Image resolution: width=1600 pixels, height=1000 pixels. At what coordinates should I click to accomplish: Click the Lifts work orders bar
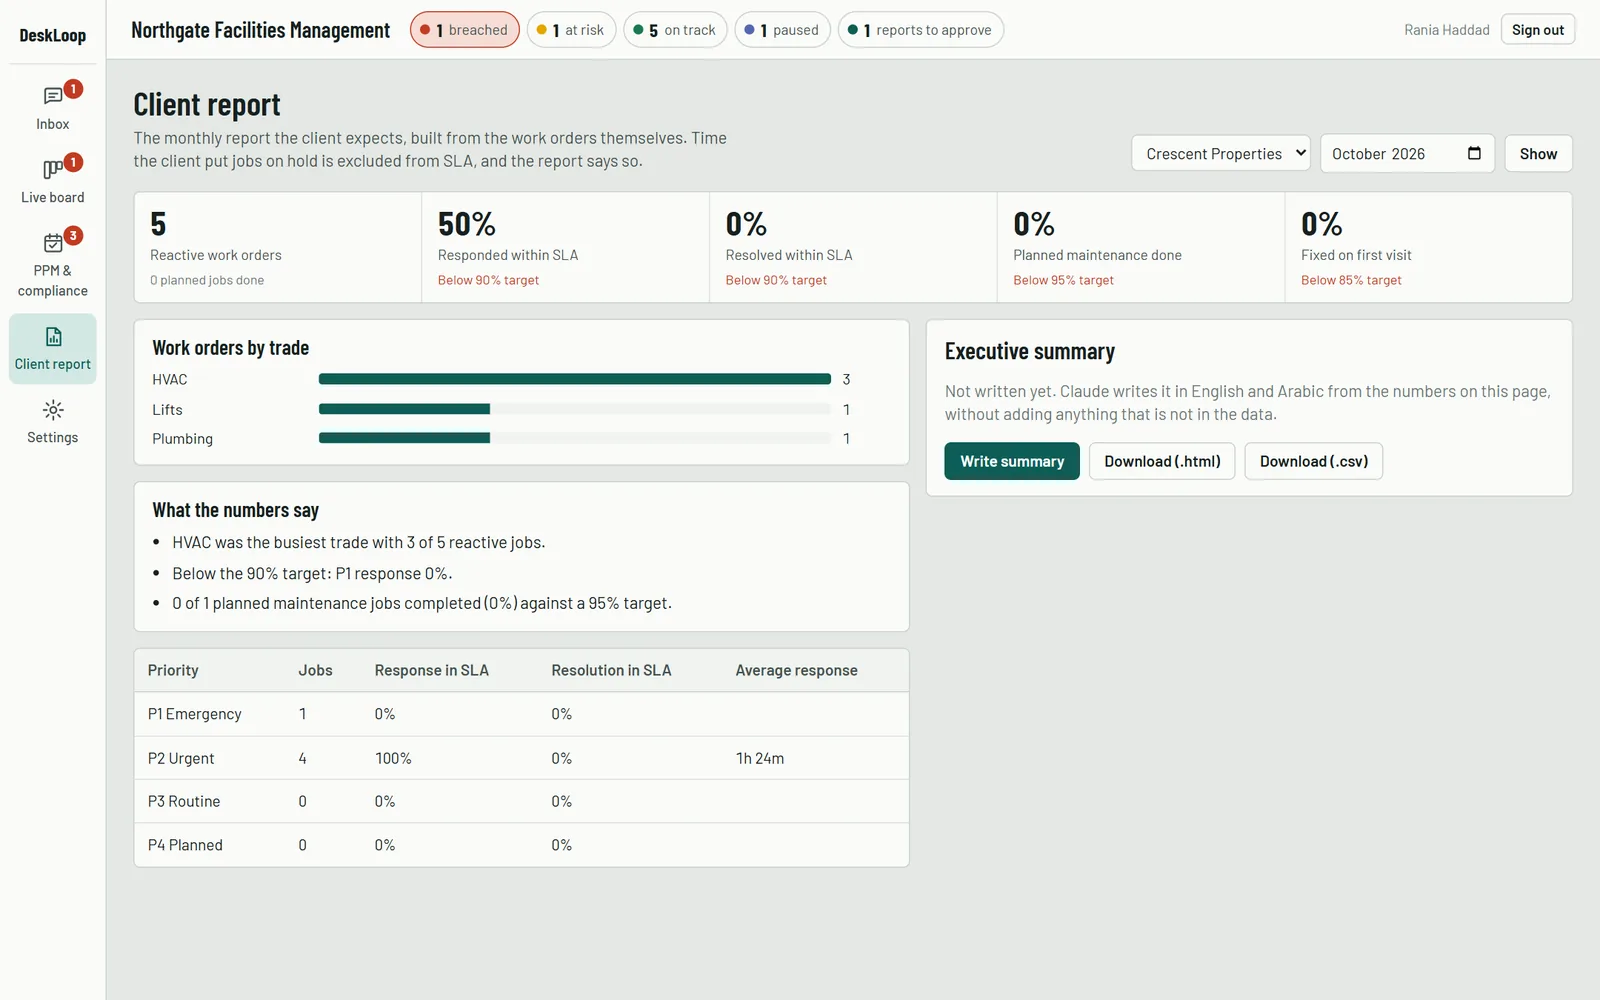575,409
